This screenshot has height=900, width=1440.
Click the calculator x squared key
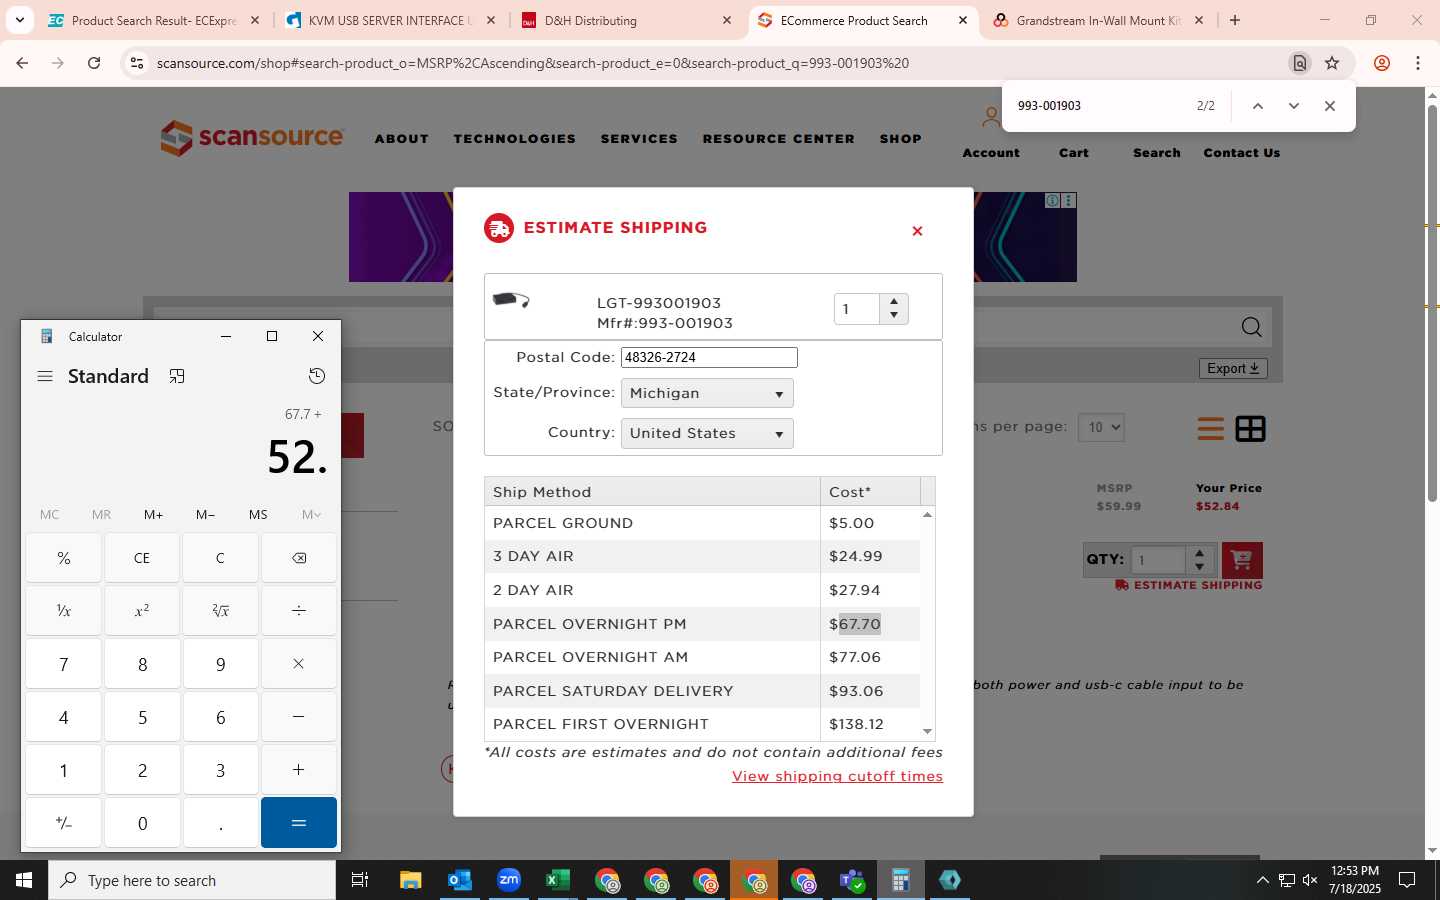click(x=142, y=610)
